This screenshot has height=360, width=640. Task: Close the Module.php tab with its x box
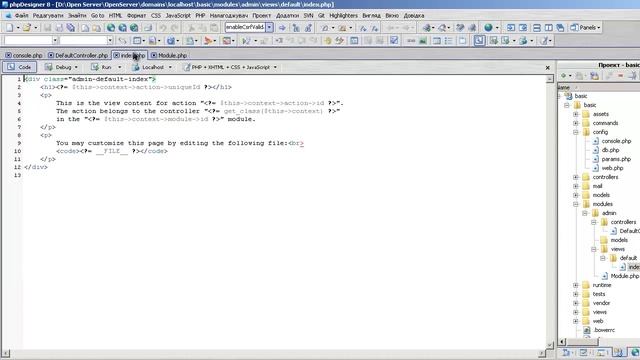pyautogui.click(x=153, y=55)
